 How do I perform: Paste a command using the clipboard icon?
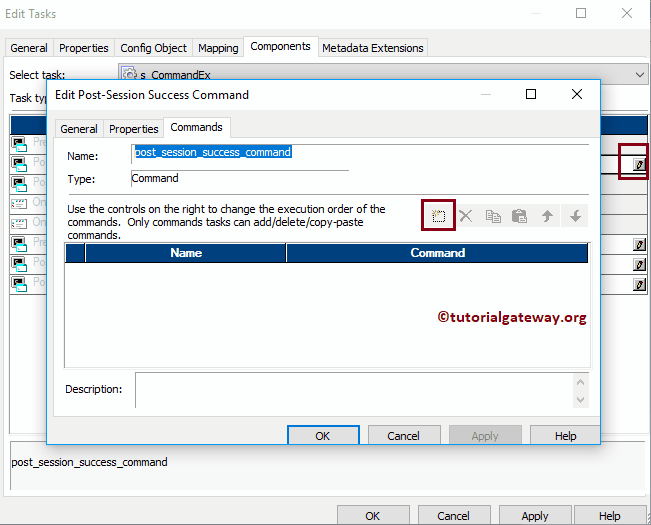519,215
